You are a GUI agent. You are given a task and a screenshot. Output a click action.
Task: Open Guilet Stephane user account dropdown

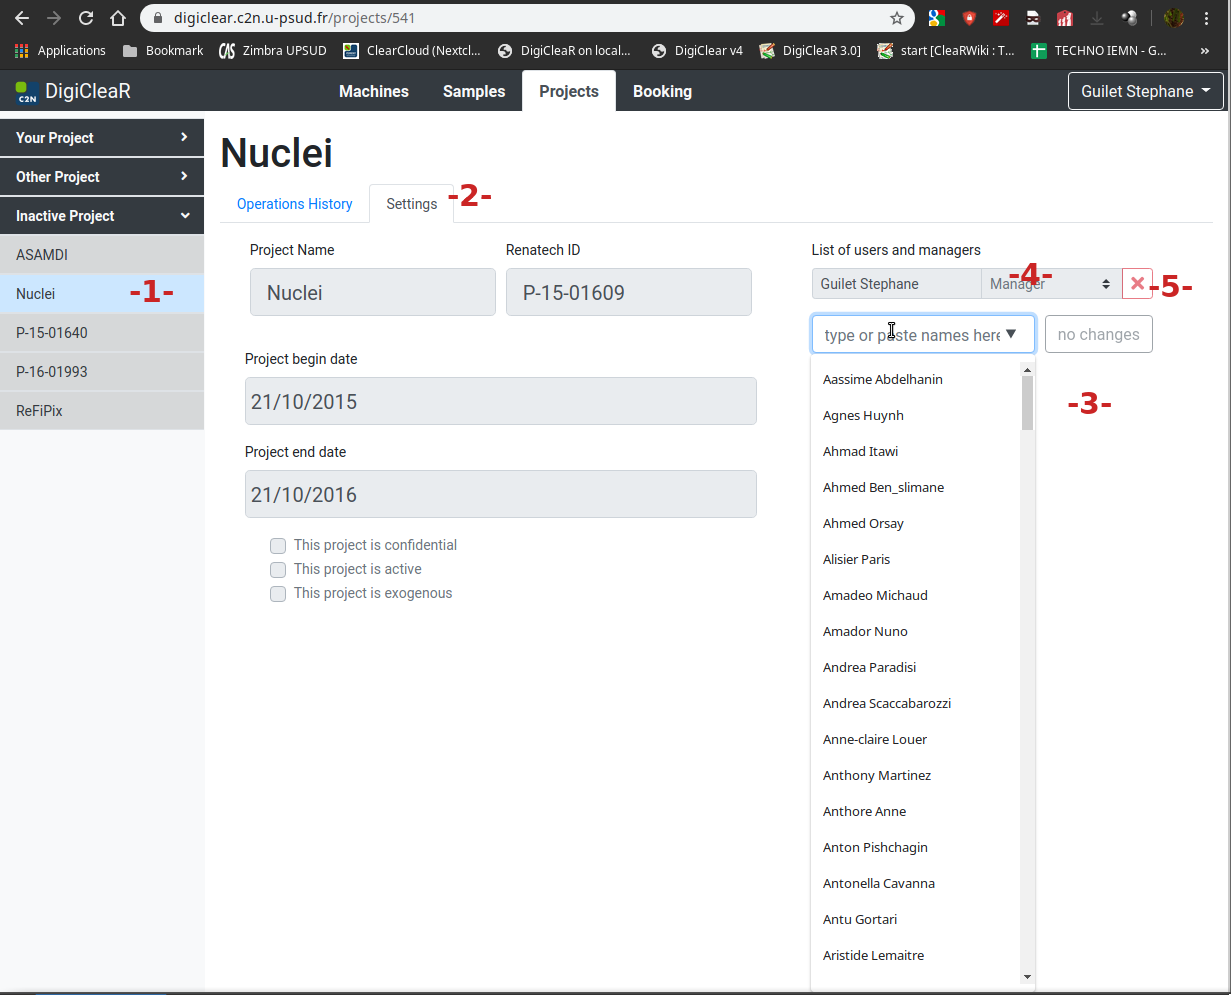click(1145, 91)
